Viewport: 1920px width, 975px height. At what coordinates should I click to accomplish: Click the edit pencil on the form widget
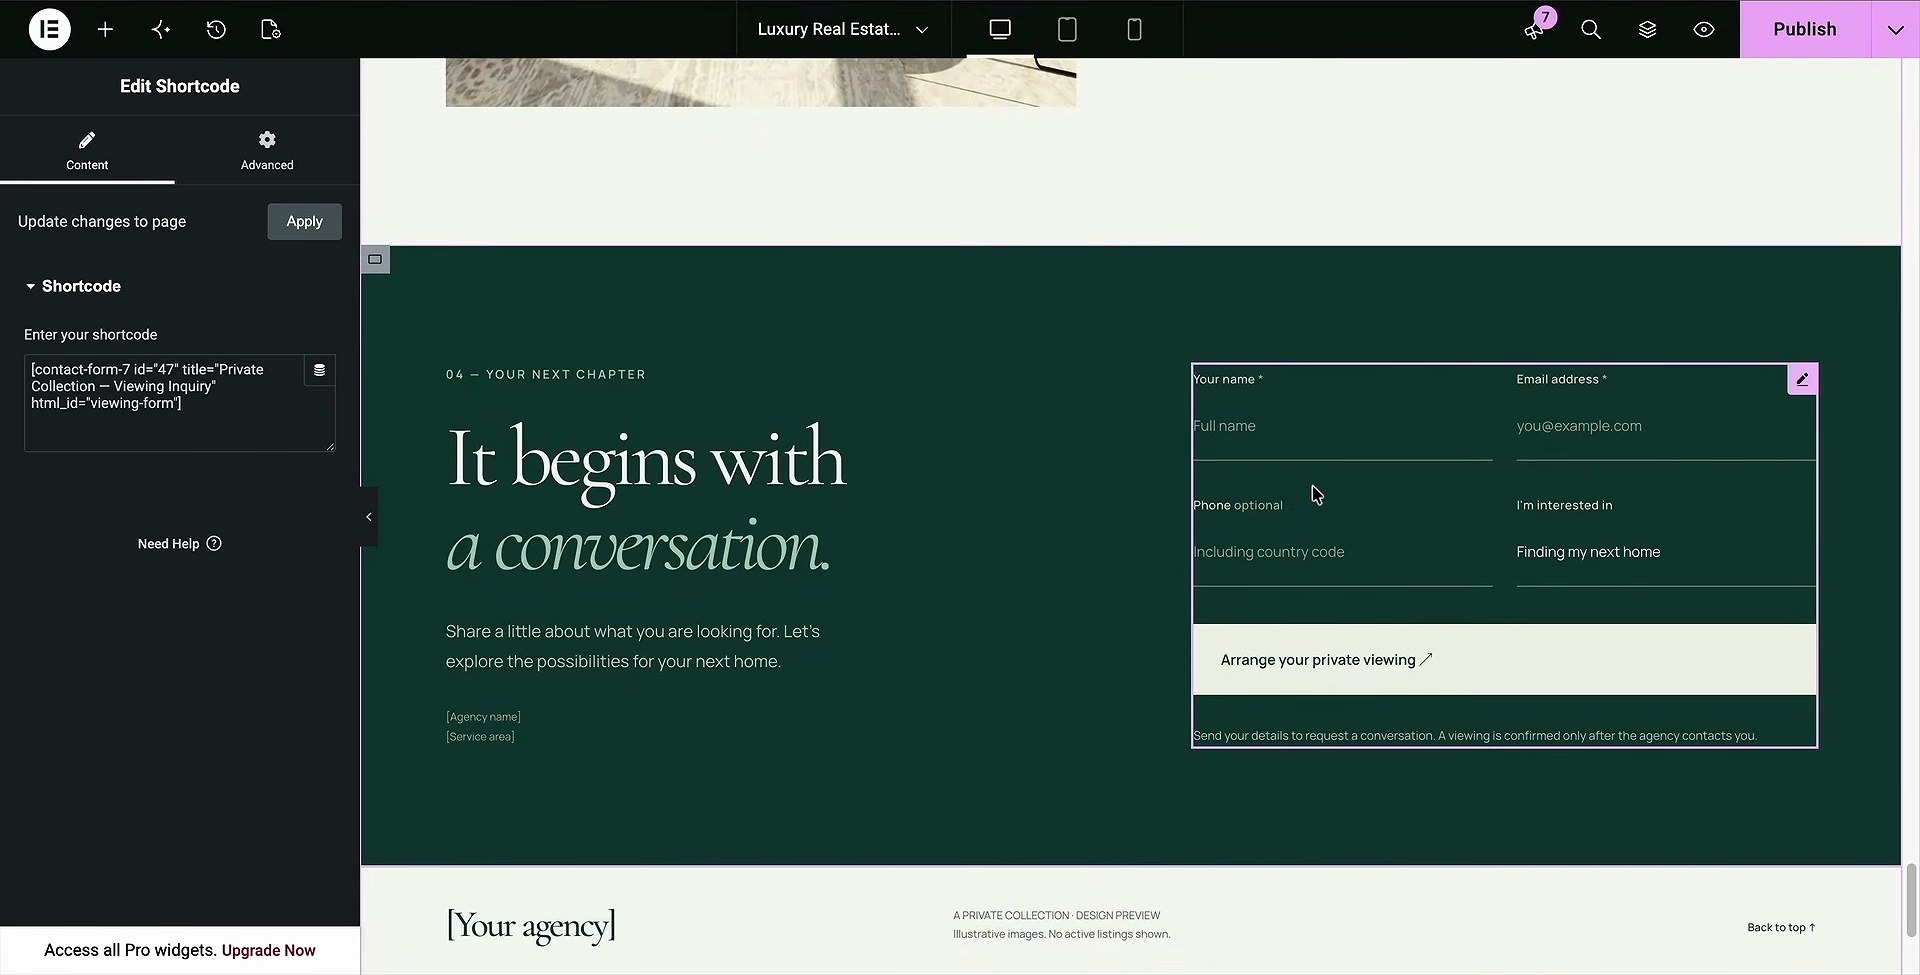click(x=1802, y=379)
